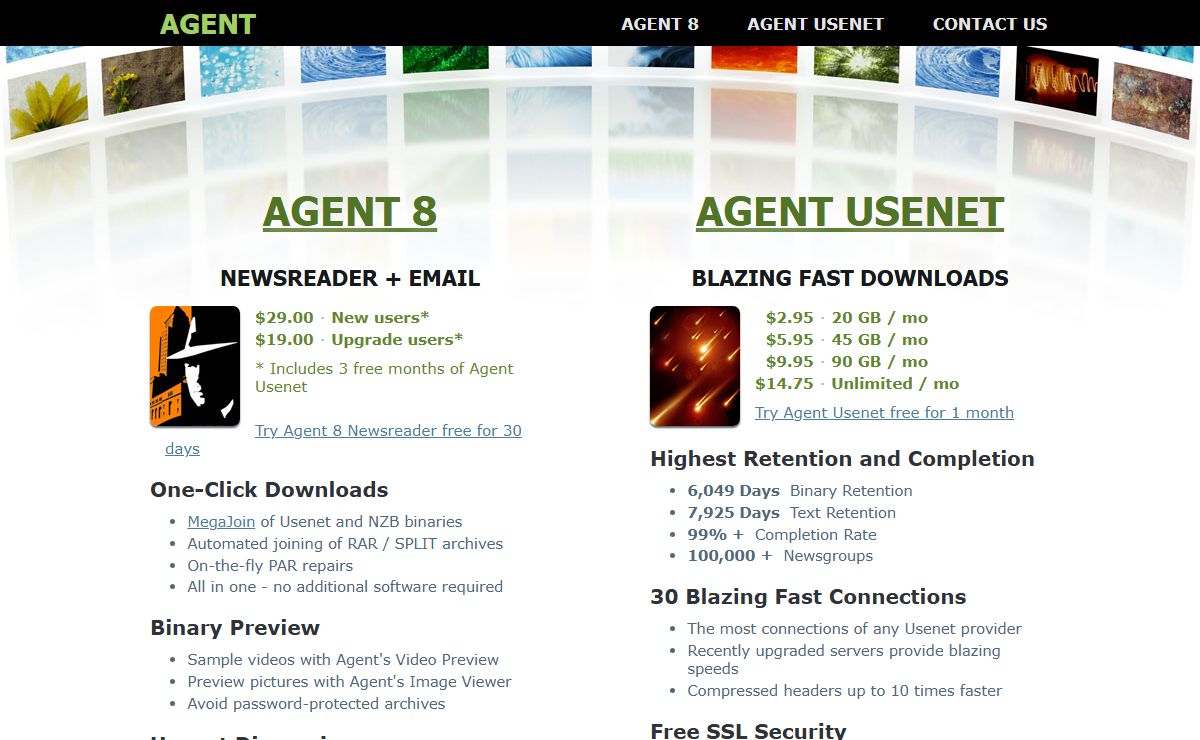
Task: Click the yellow flower banner thumbnail
Action: point(48,100)
